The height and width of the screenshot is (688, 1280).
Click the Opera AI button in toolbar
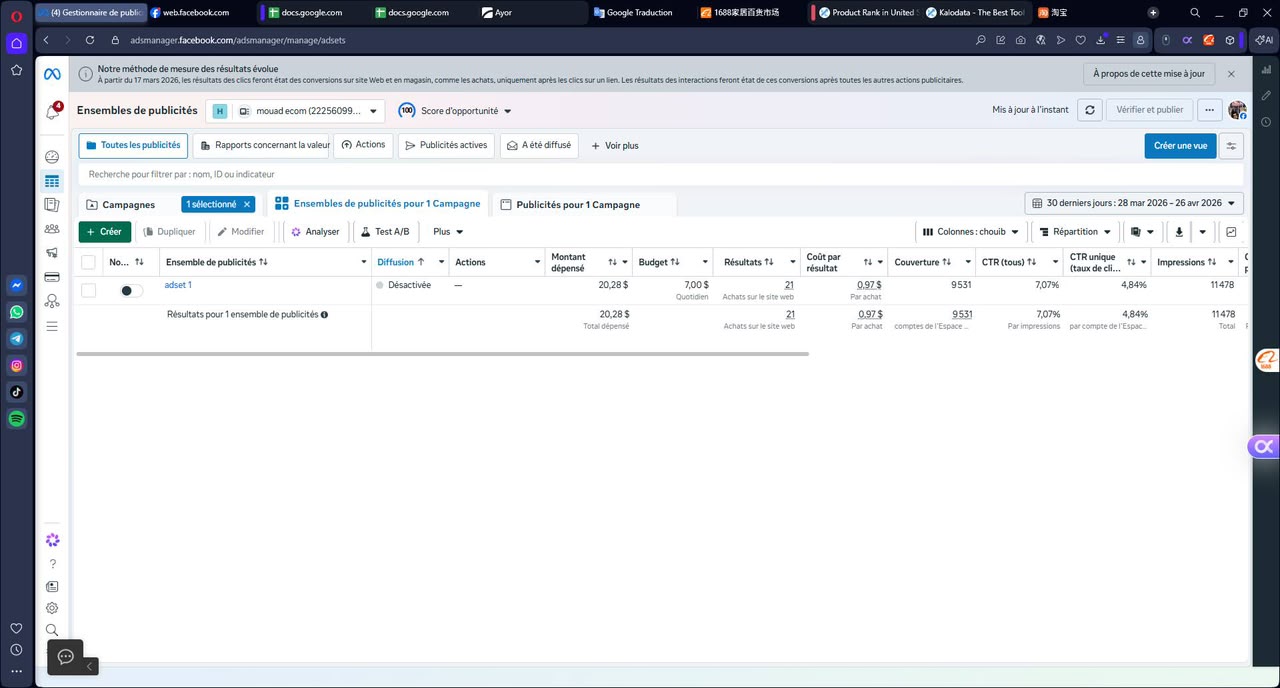coord(1263,40)
